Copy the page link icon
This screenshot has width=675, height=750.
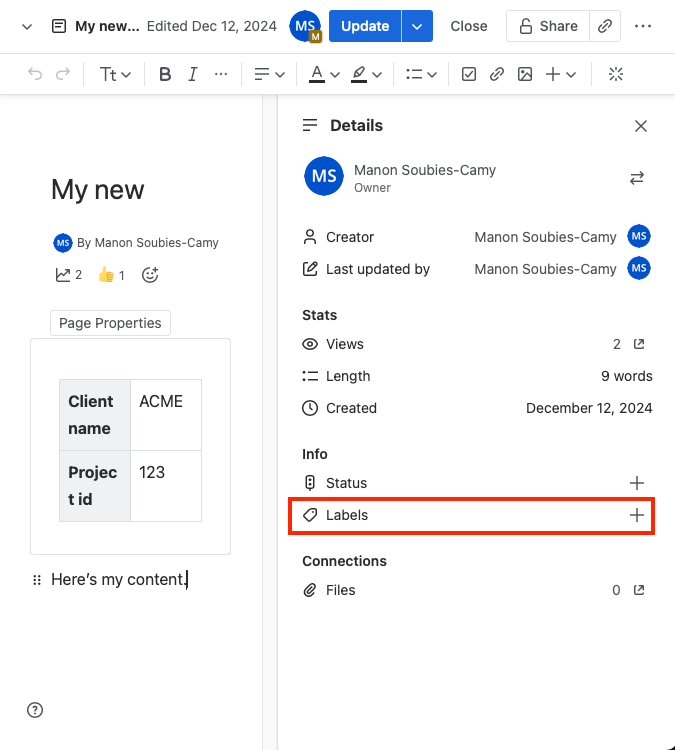[x=605, y=26]
